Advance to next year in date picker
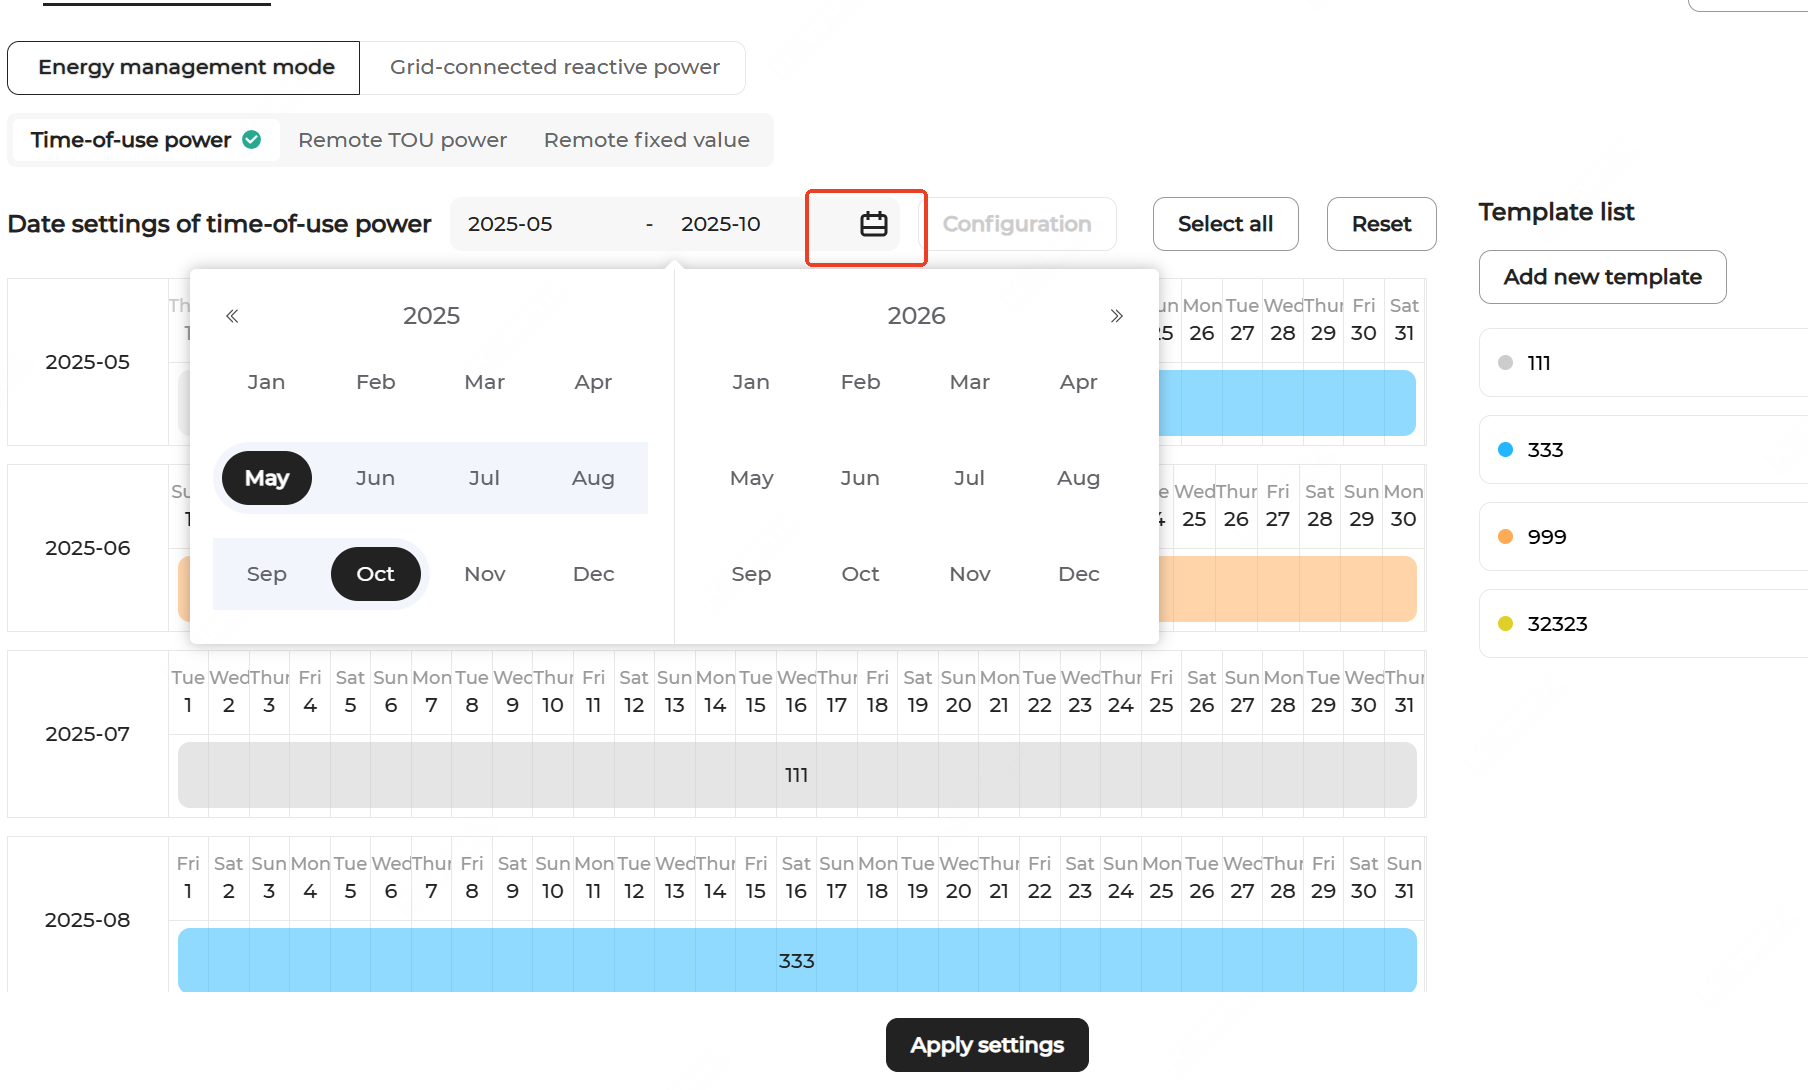The width and height of the screenshot is (1808, 1090). coord(1116,316)
